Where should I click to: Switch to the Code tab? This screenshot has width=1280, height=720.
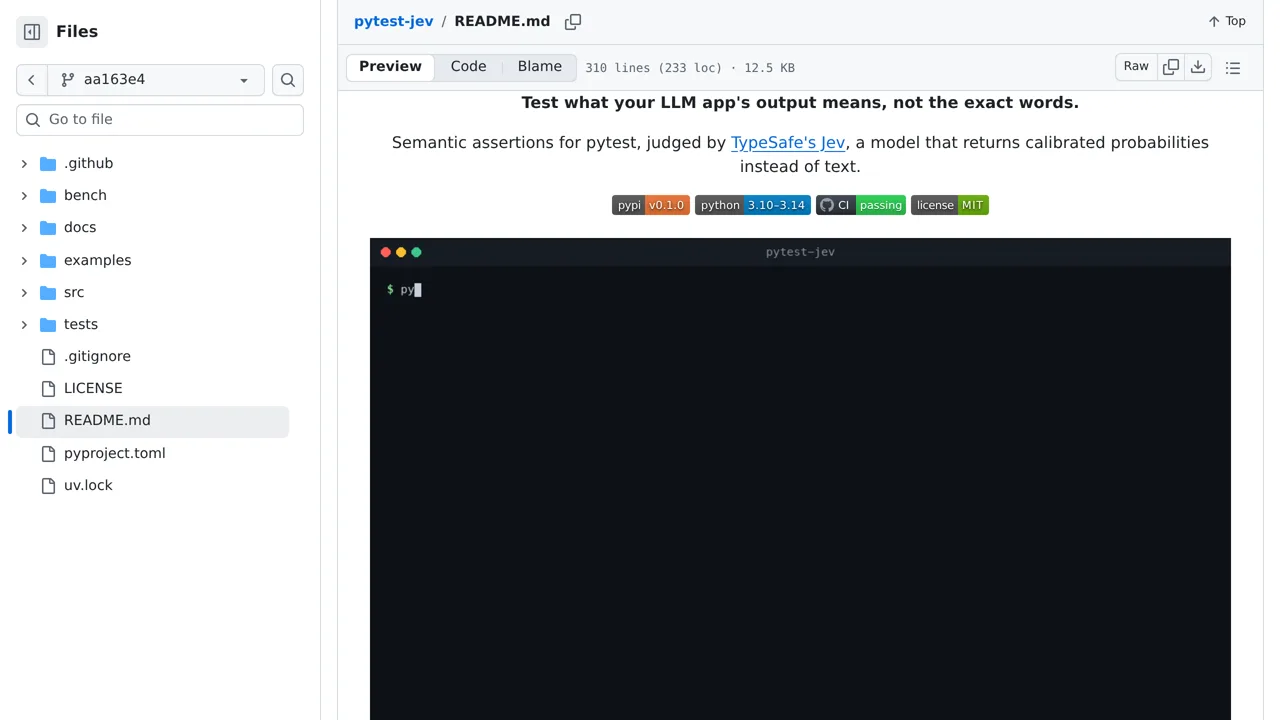(468, 67)
